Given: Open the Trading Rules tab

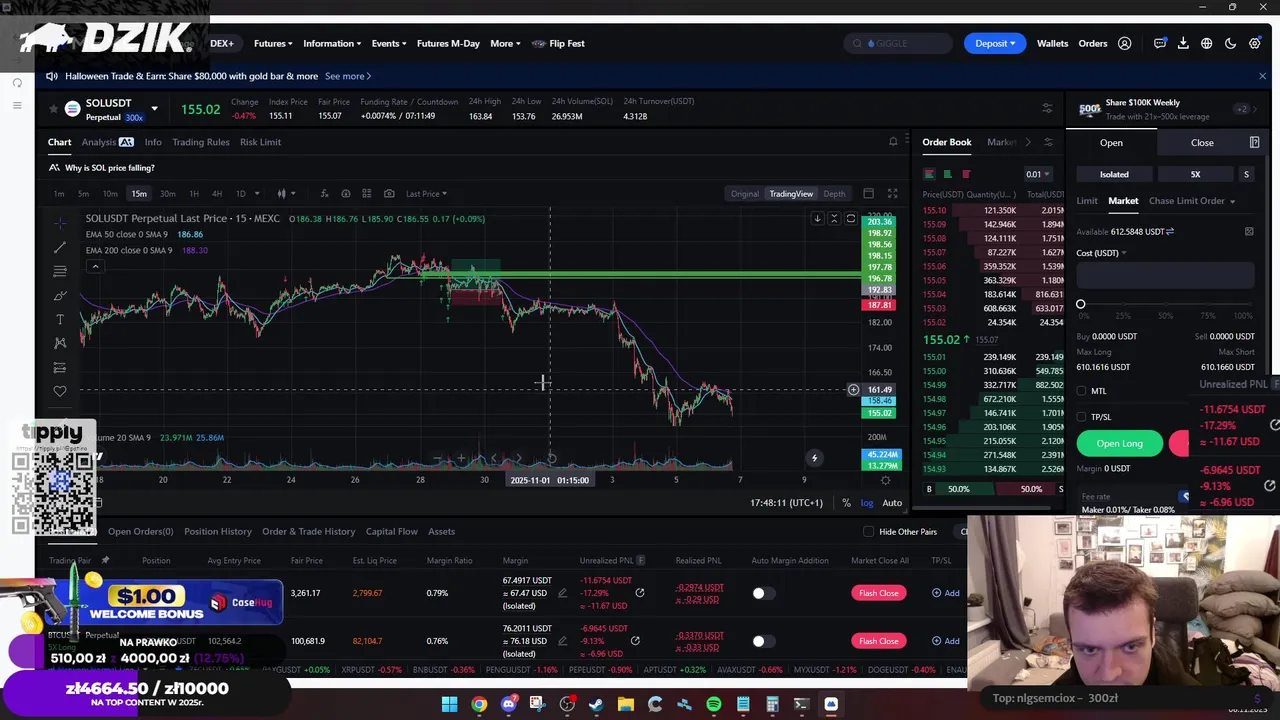Looking at the screenshot, I should [200, 142].
